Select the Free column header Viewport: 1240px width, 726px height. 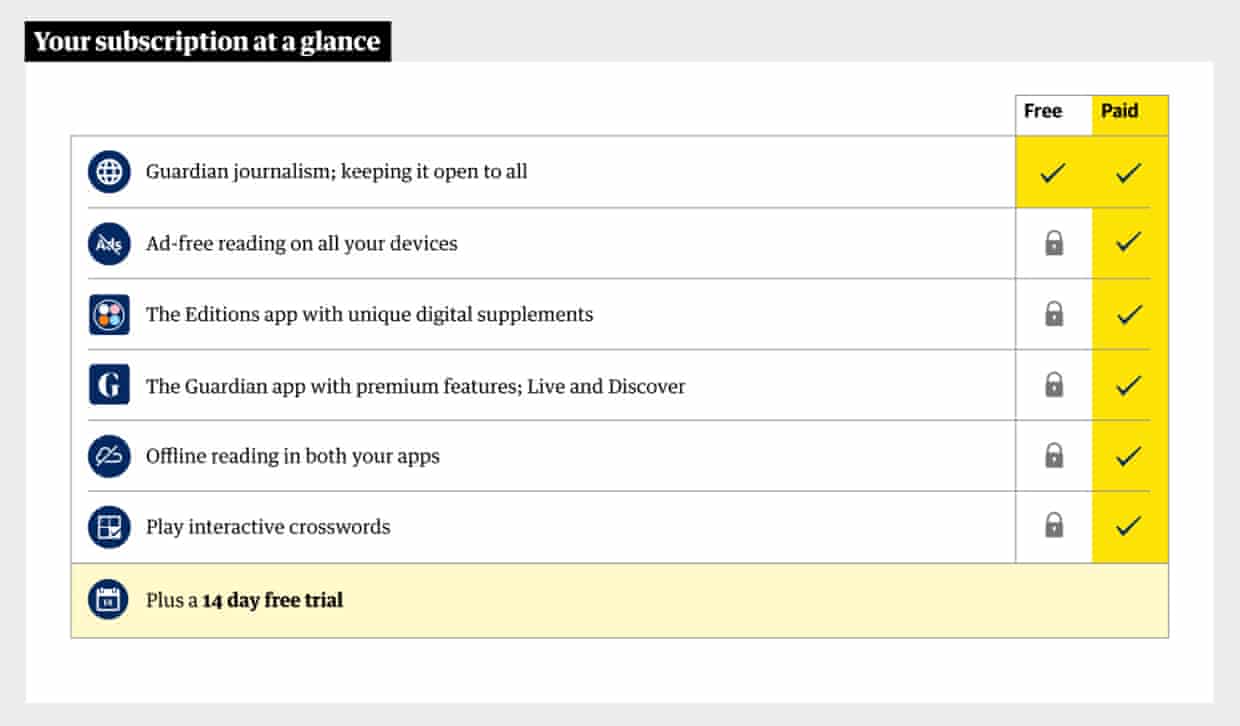coord(1043,112)
